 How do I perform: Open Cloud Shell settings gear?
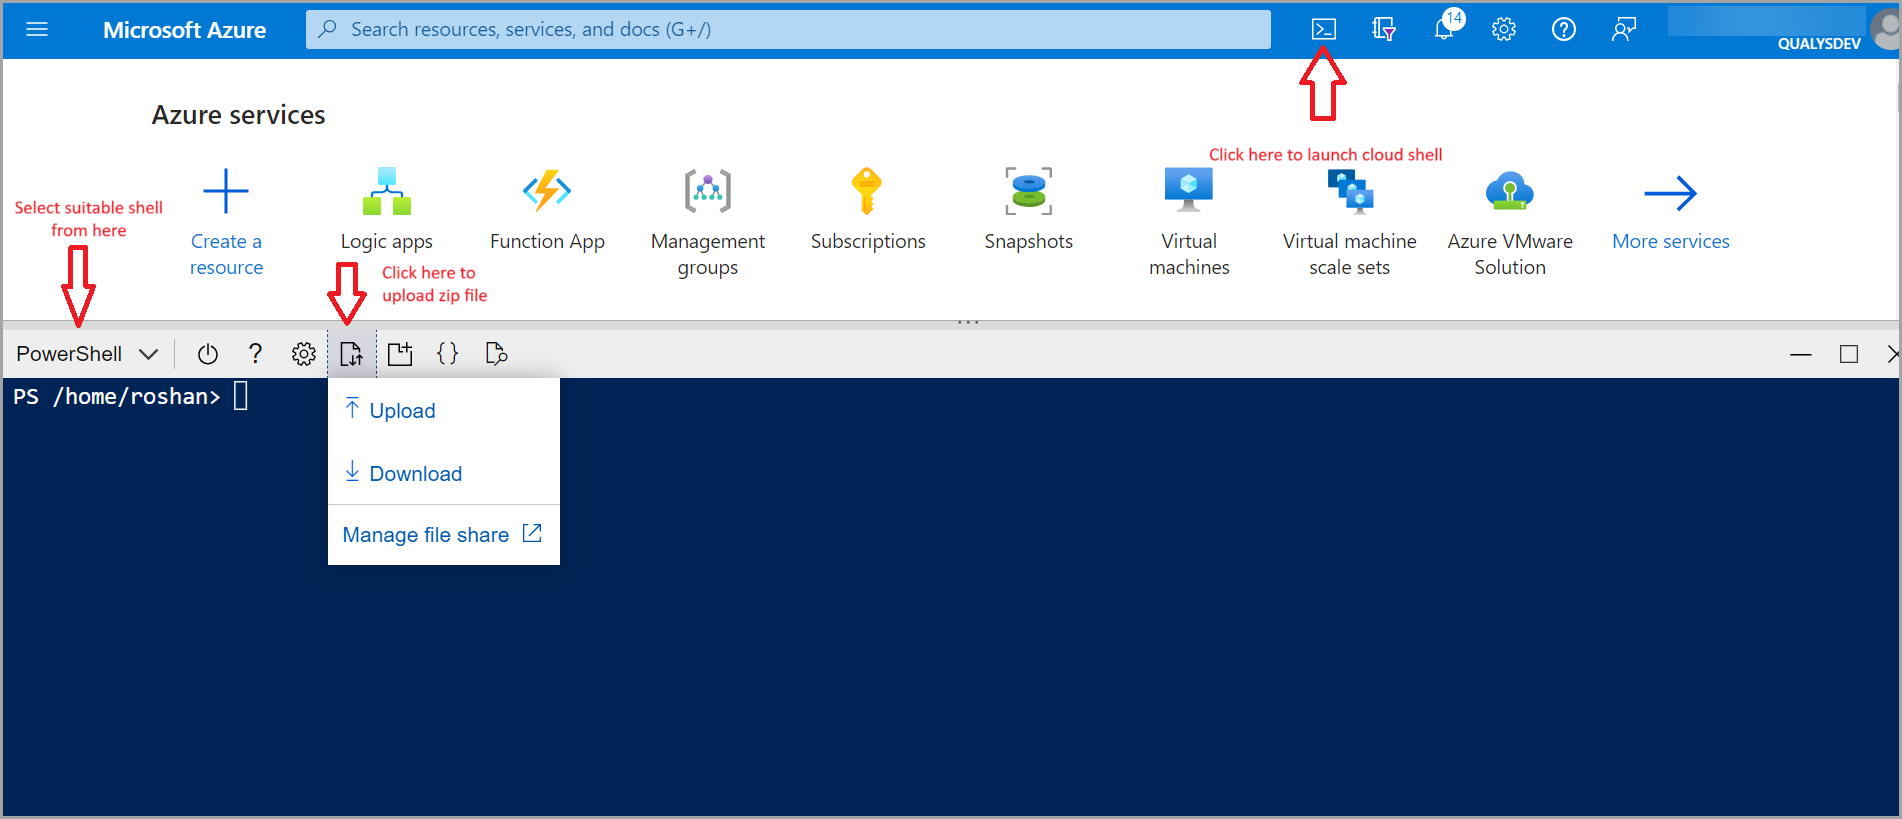[304, 354]
